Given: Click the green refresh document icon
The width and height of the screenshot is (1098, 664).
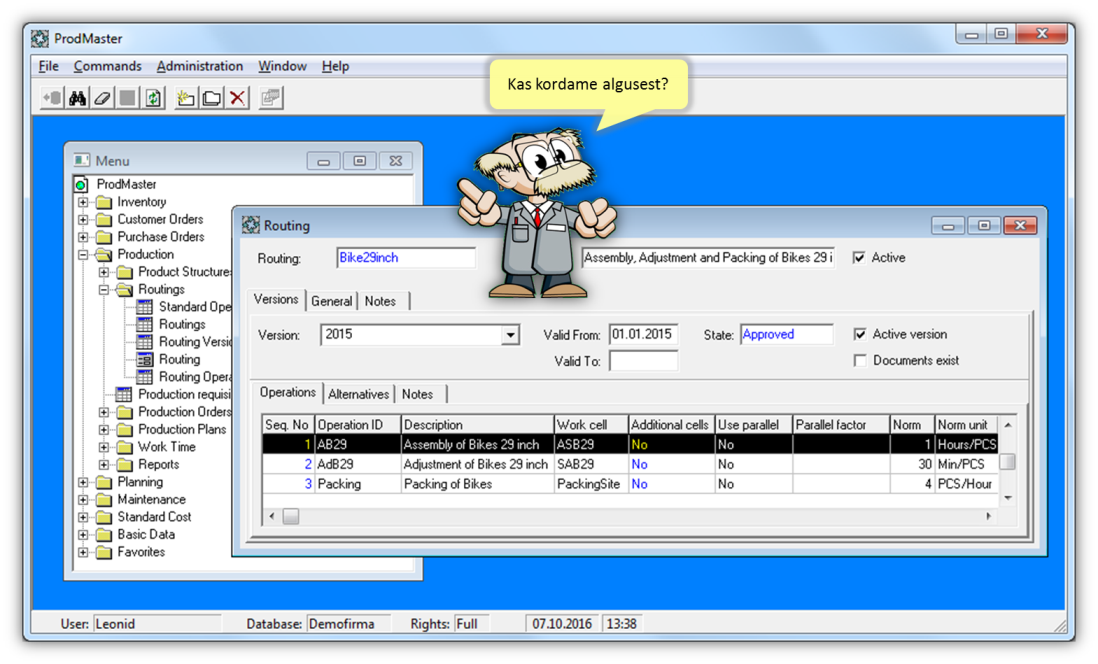Looking at the screenshot, I should (153, 98).
